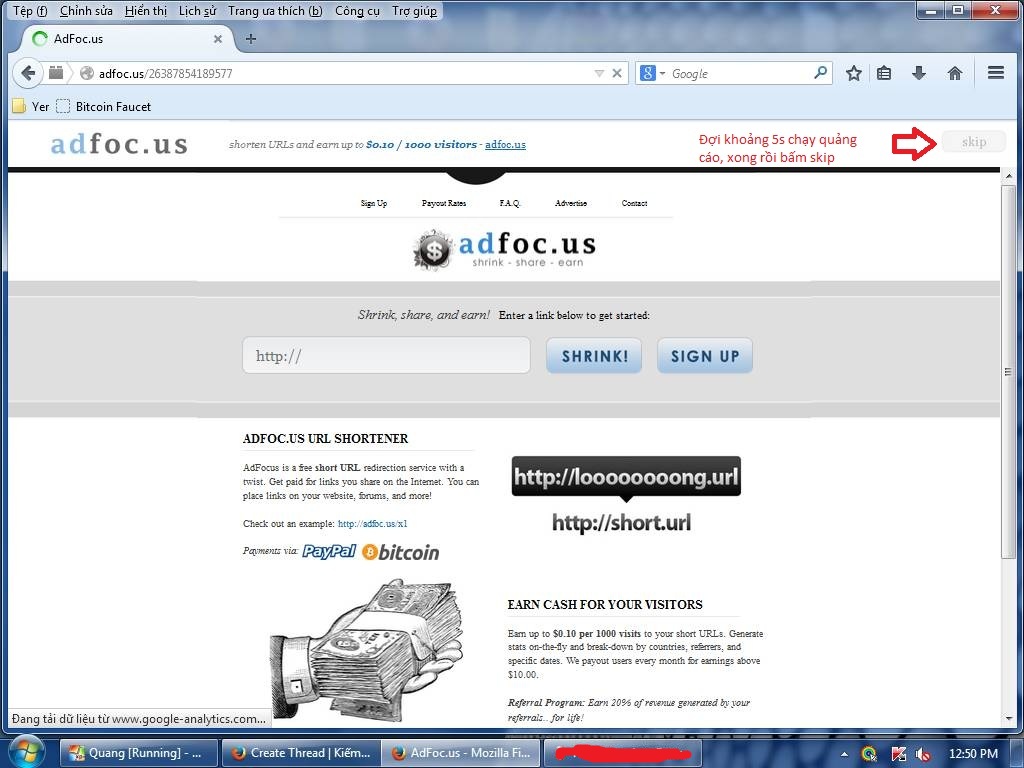This screenshot has width=1024, height=768.
Task: Go to the Firefox home page icon
Action: [x=955, y=73]
